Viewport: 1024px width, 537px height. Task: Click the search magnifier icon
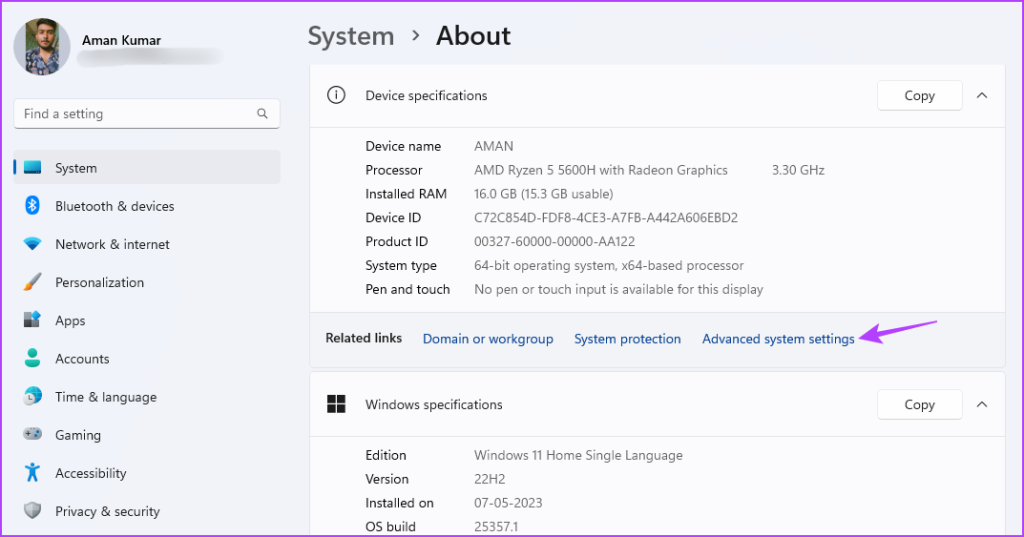262,114
